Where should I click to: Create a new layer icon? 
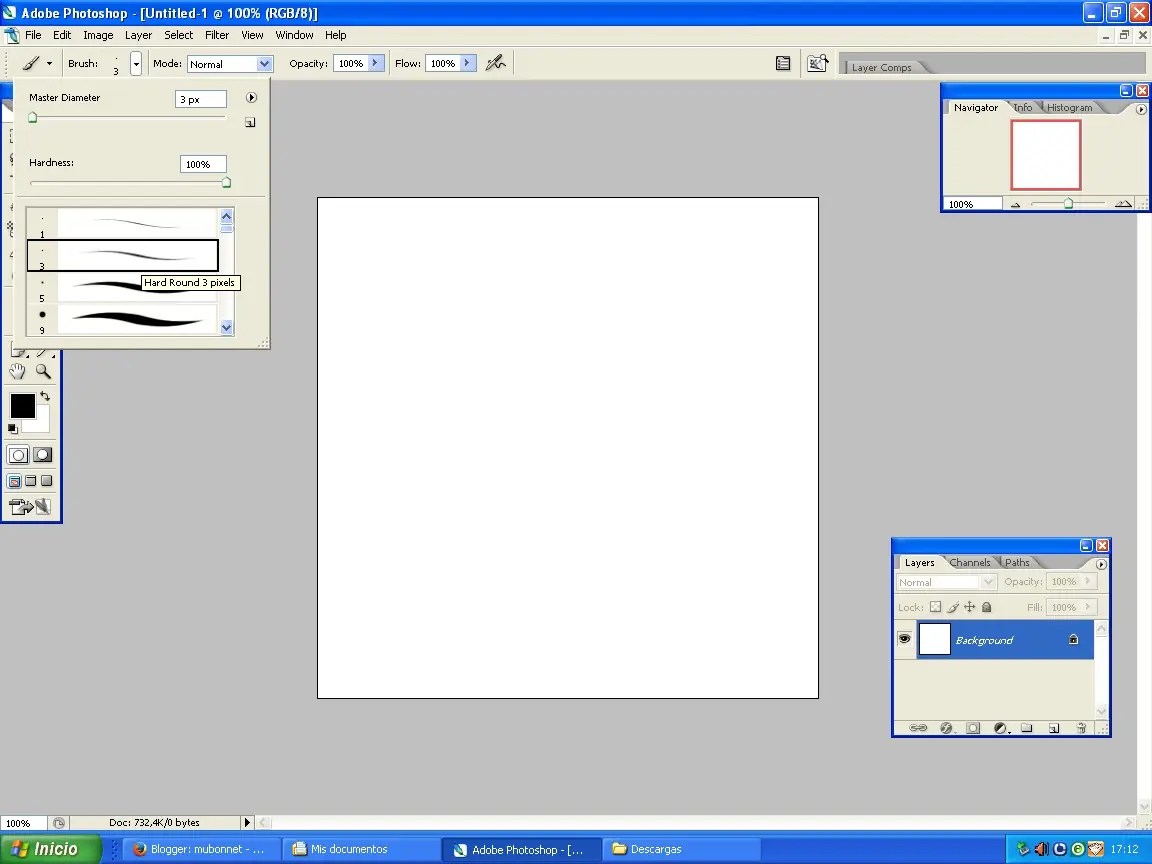coord(1054,728)
